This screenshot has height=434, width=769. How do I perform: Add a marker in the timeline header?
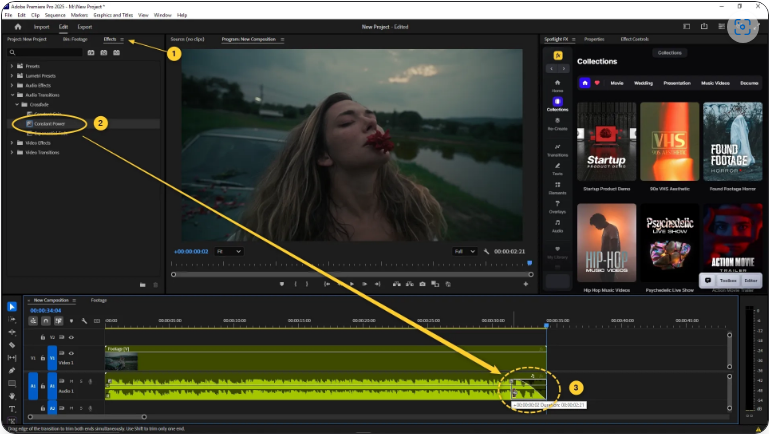pyautogui.click(x=71, y=321)
